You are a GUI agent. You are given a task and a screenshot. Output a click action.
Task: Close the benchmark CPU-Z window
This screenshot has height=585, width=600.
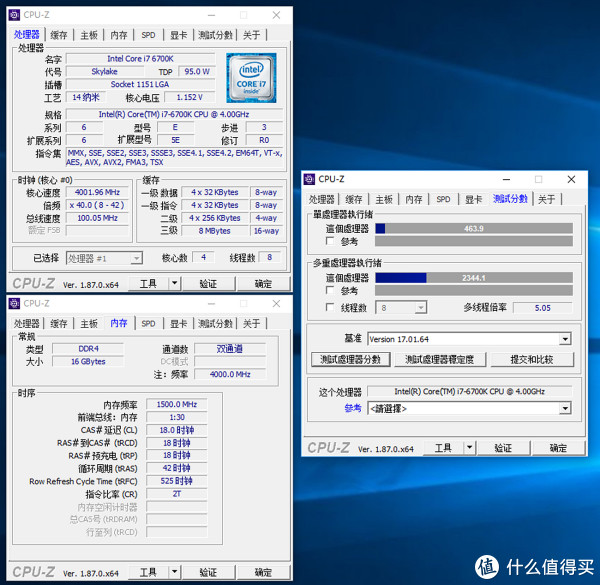(x=571, y=179)
